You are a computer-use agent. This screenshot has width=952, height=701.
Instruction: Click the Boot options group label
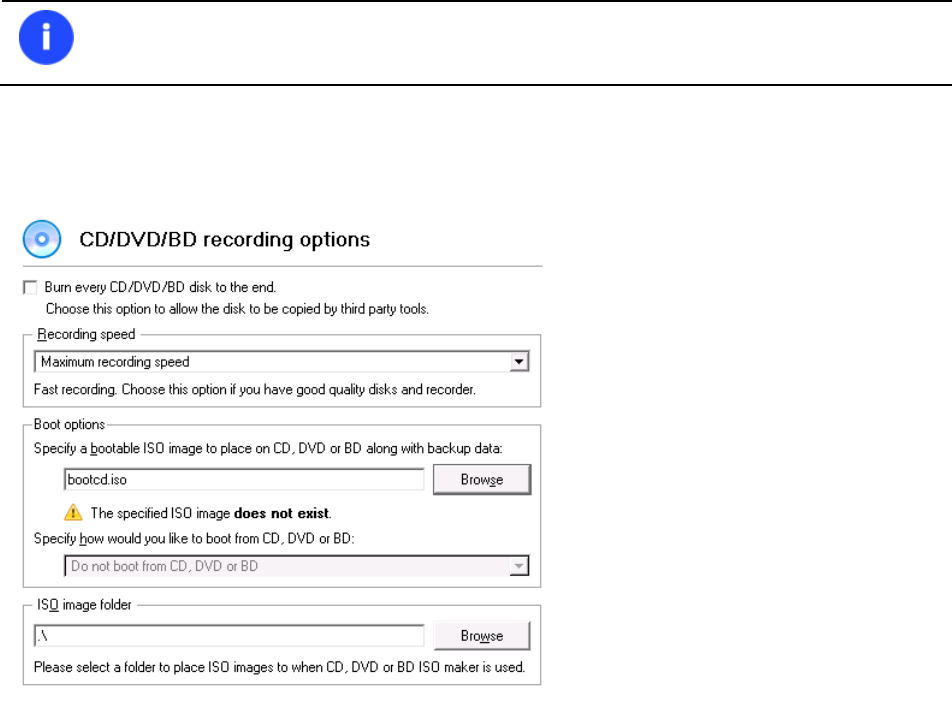click(x=69, y=424)
